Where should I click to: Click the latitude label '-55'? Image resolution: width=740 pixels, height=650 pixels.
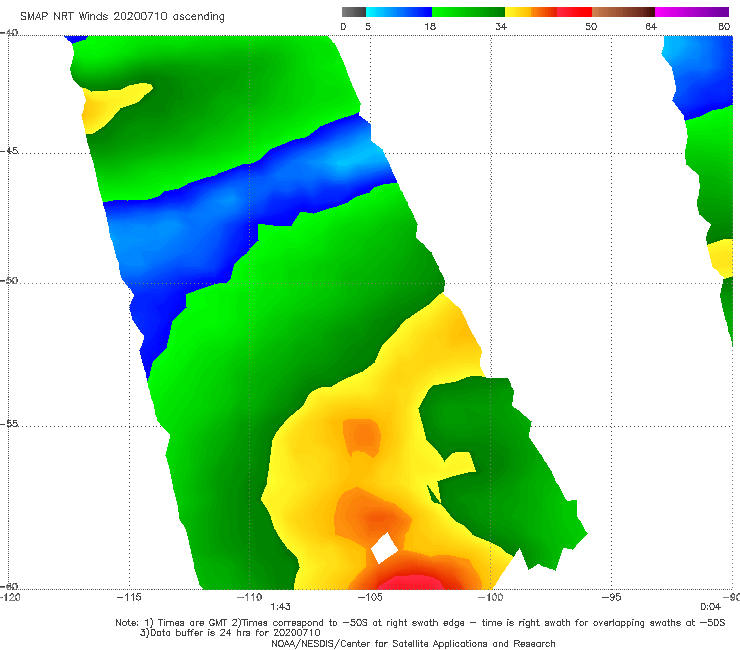(9, 423)
